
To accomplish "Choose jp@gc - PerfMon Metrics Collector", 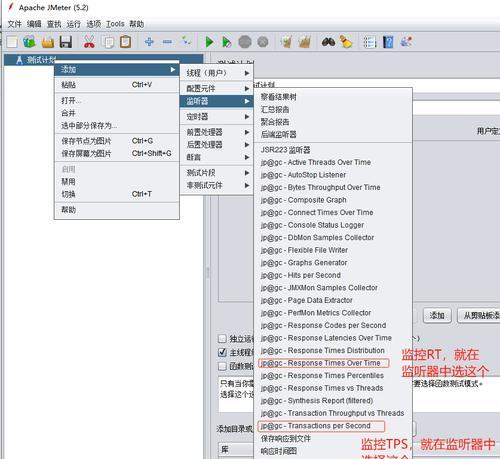I will coord(333,313).
